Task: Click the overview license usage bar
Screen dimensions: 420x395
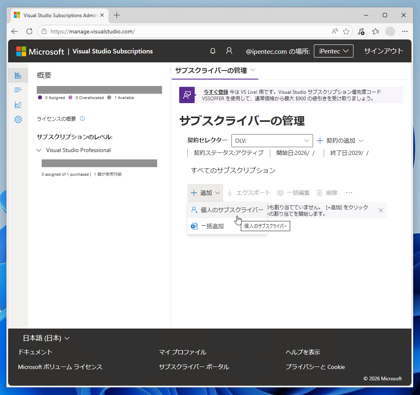Action: point(99,90)
